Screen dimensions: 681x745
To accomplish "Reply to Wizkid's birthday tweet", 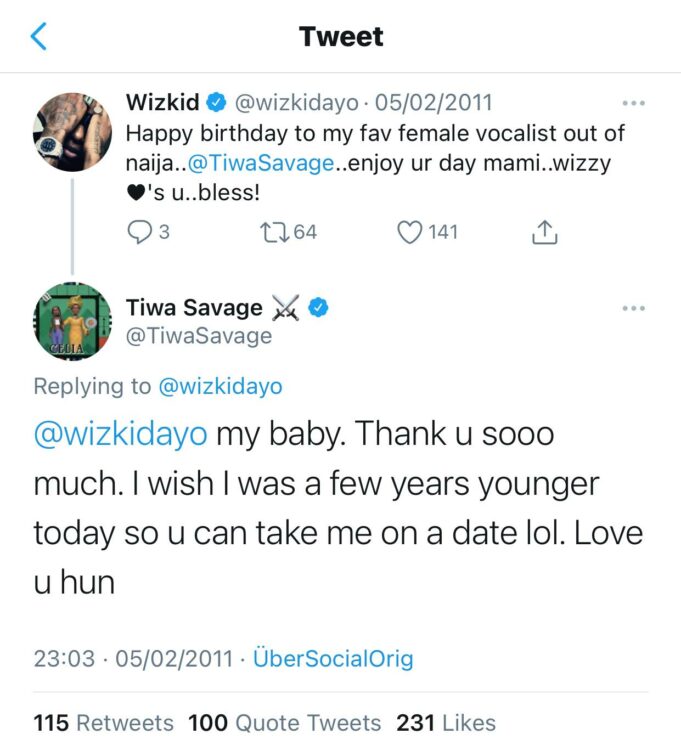I will click(x=138, y=232).
